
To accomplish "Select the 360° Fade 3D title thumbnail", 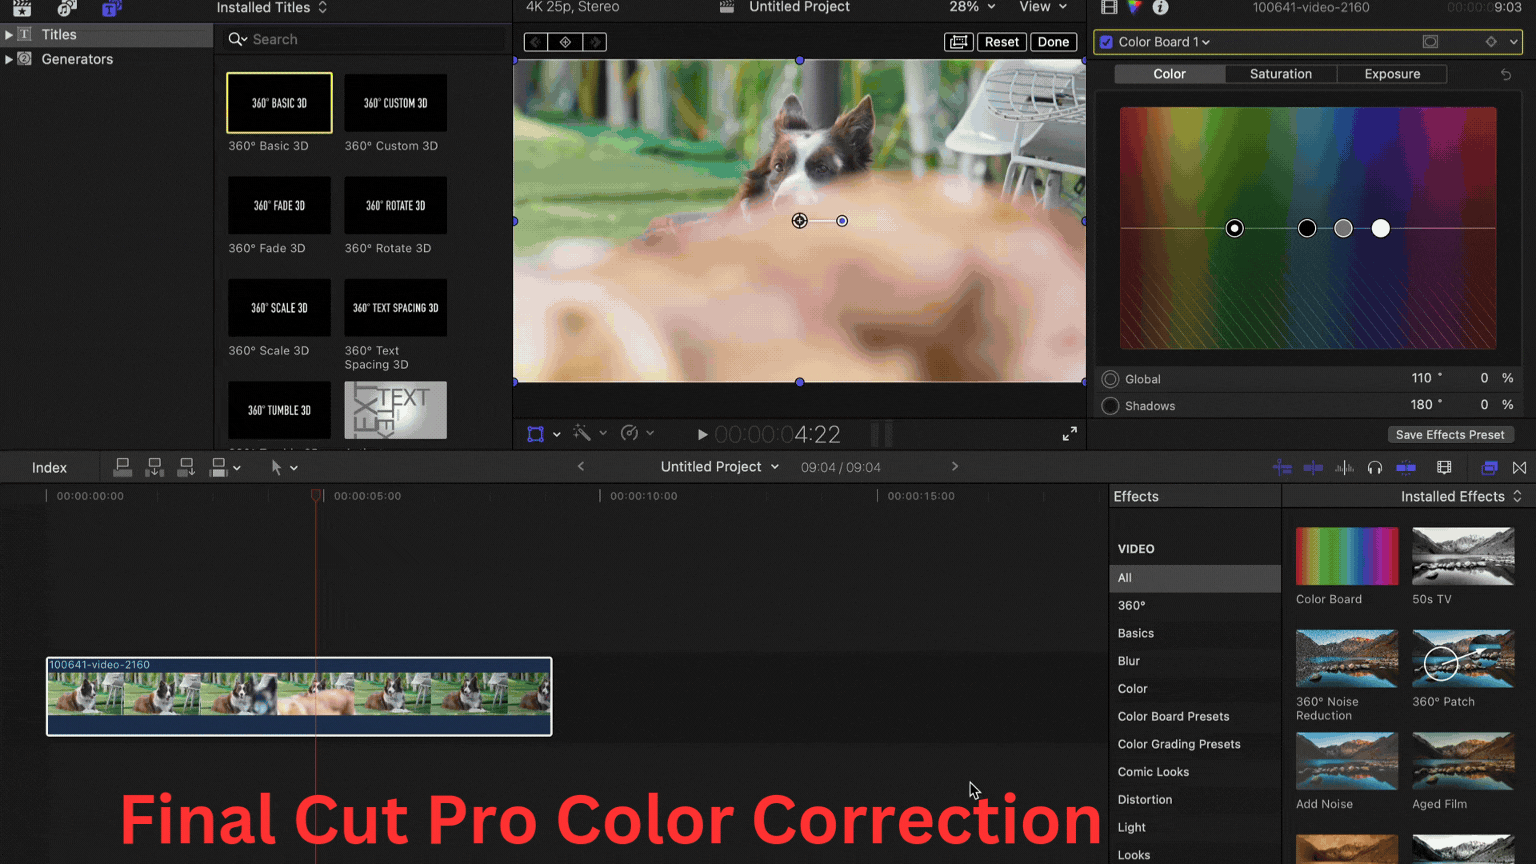I will 279,206.
